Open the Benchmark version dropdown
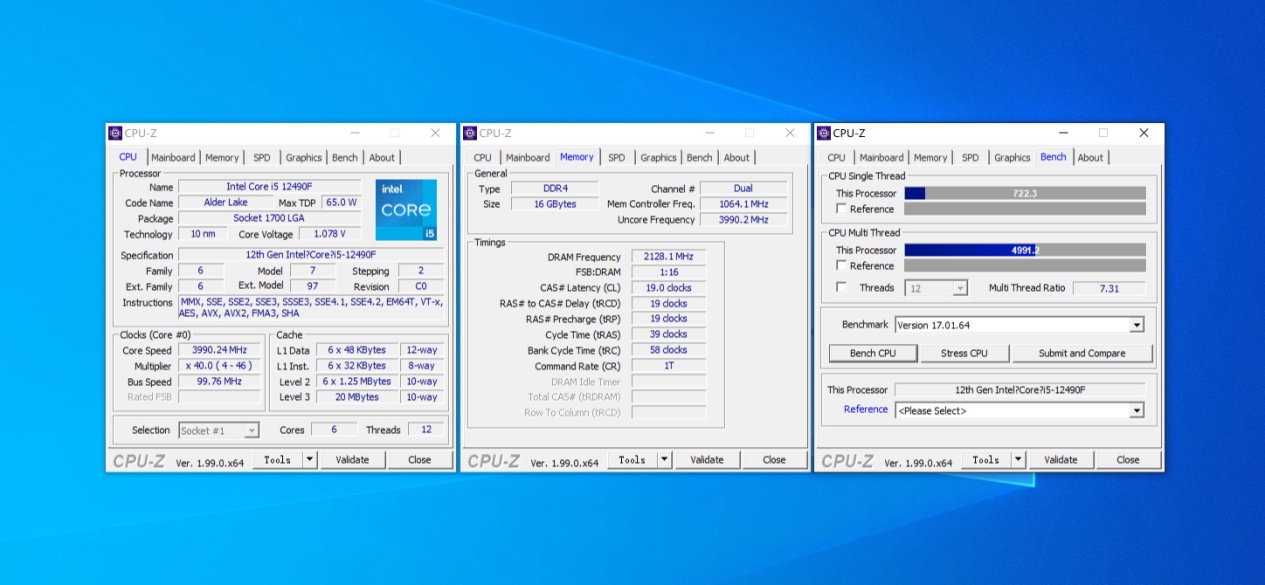The image size is (1265, 585). pyautogui.click(x=1136, y=325)
